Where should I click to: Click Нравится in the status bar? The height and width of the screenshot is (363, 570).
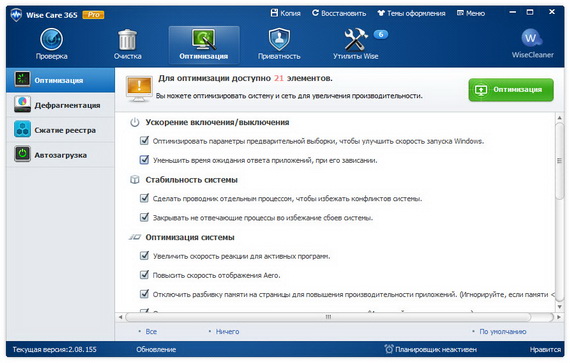coord(545,350)
